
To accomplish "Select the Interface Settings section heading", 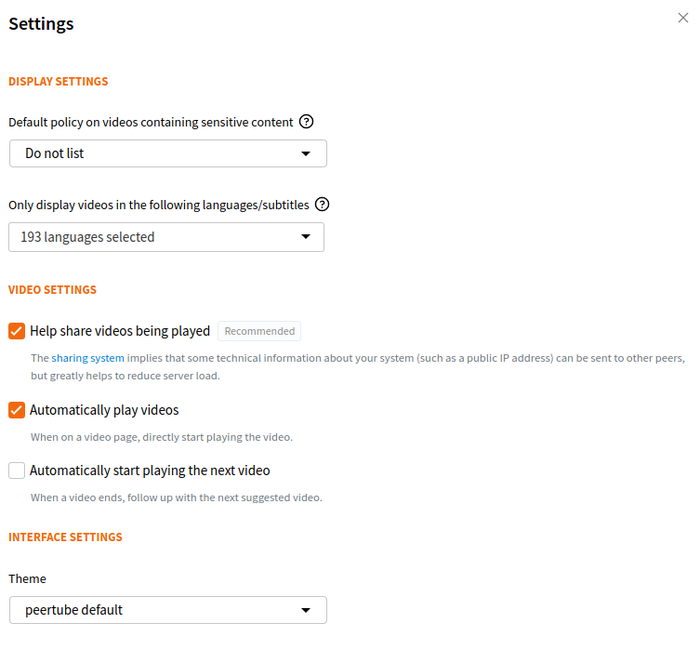I will coord(65,537).
